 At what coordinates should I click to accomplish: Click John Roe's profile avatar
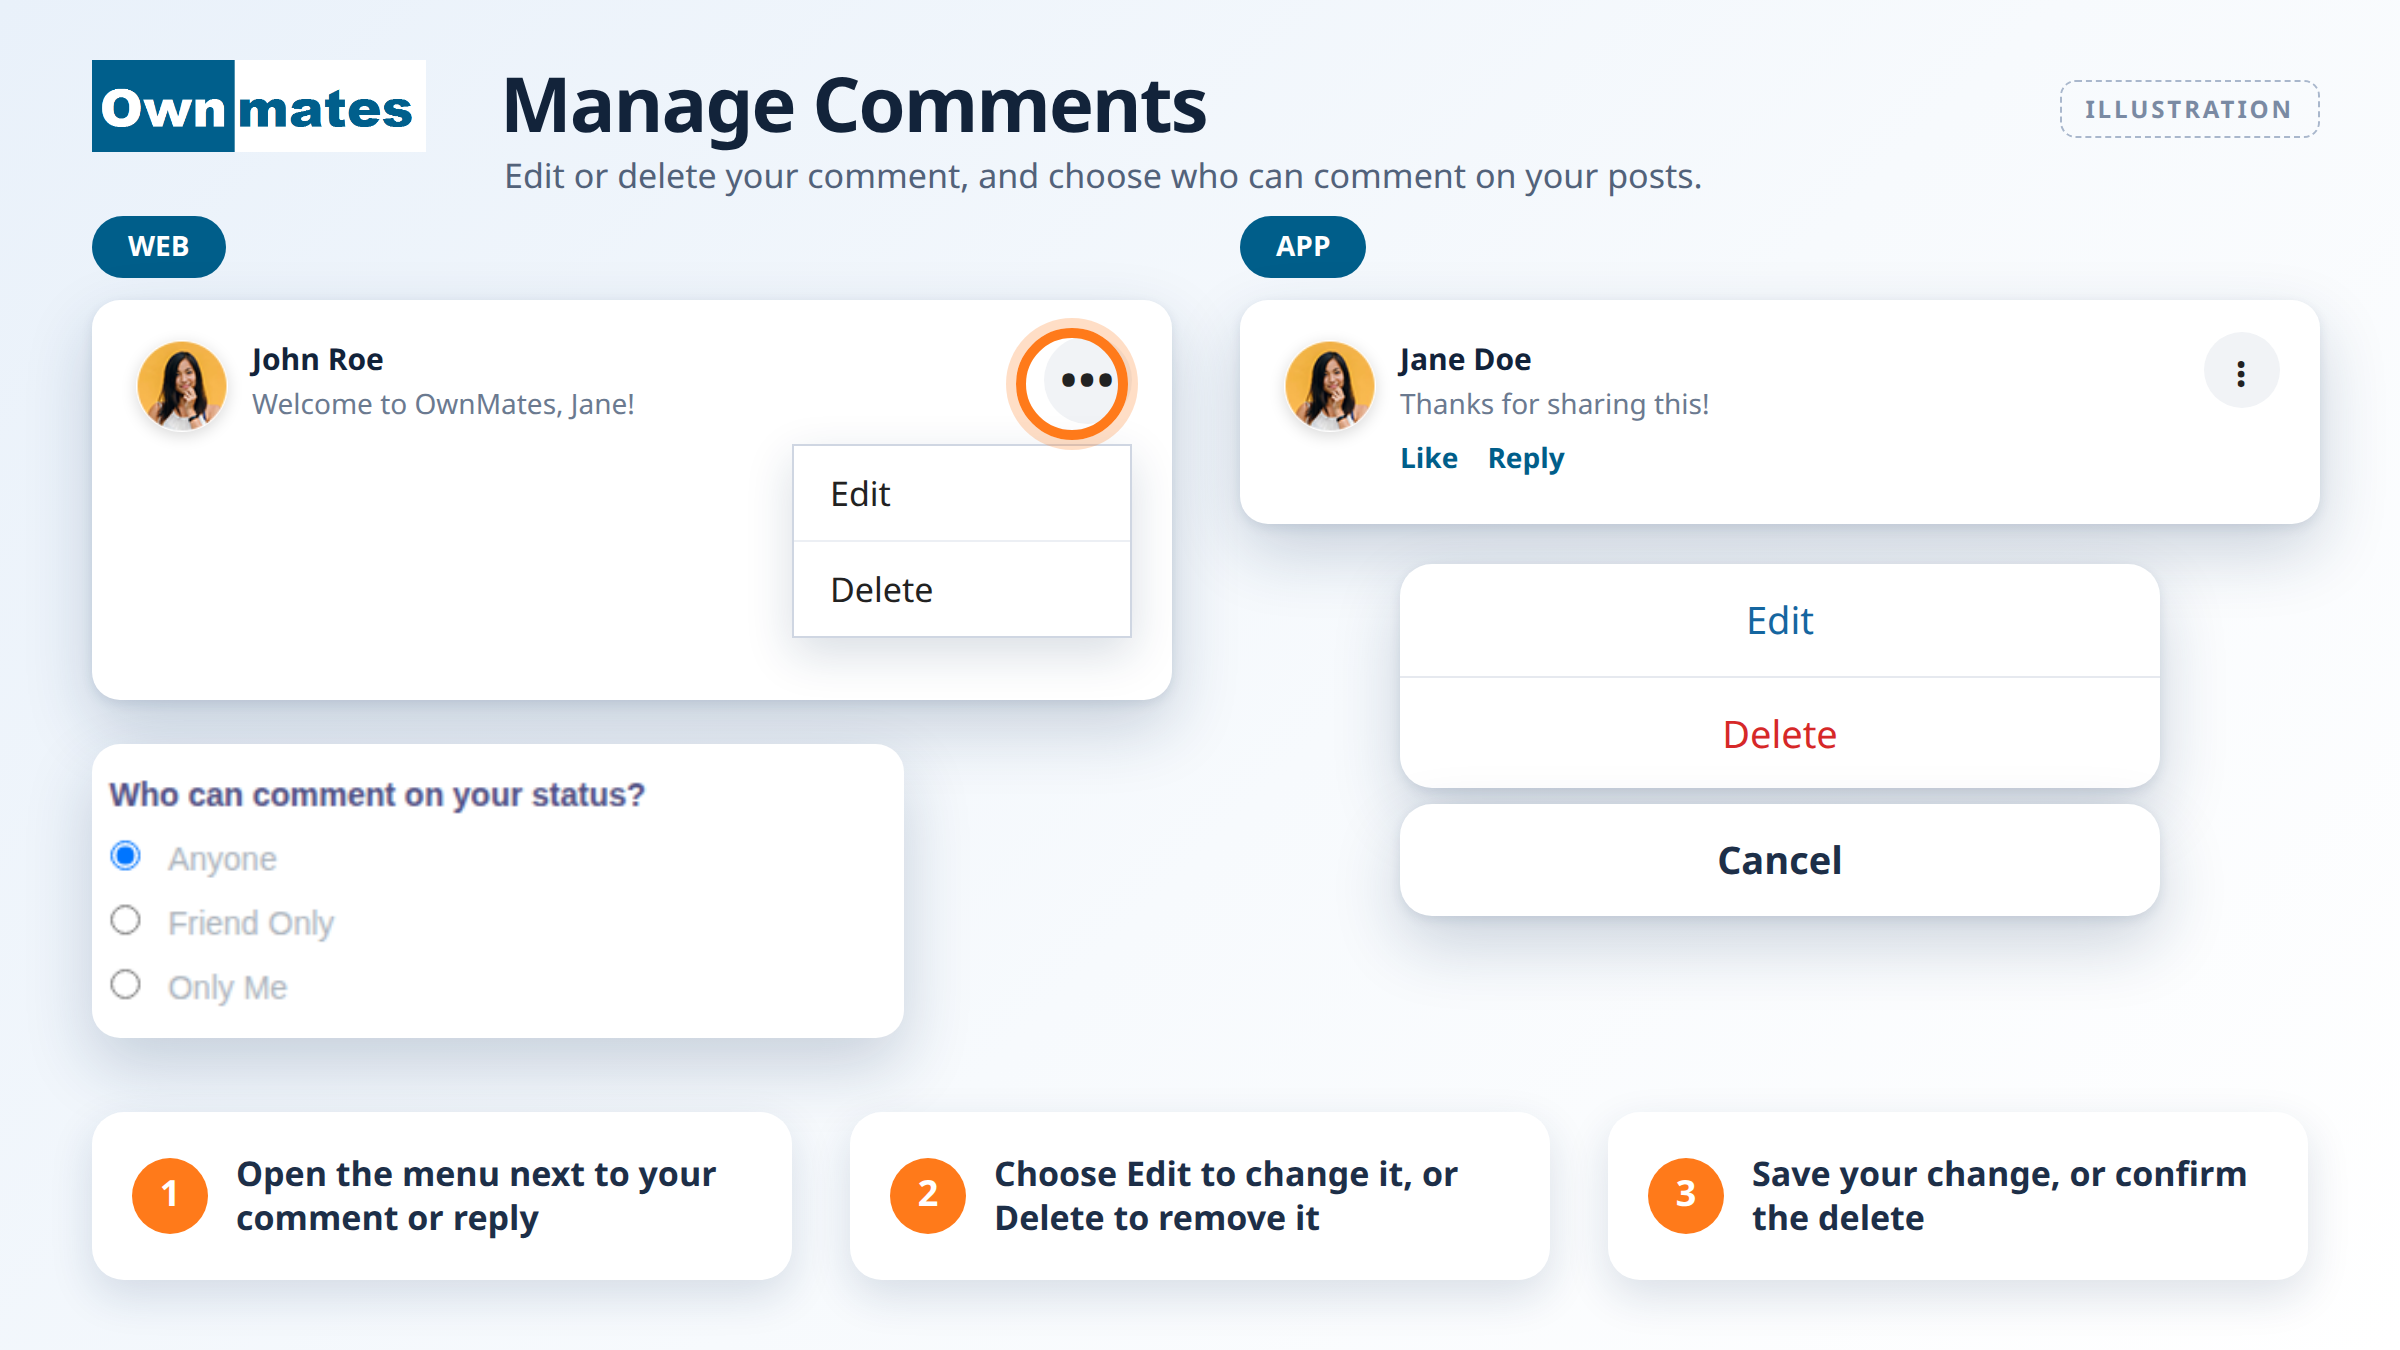[x=182, y=385]
